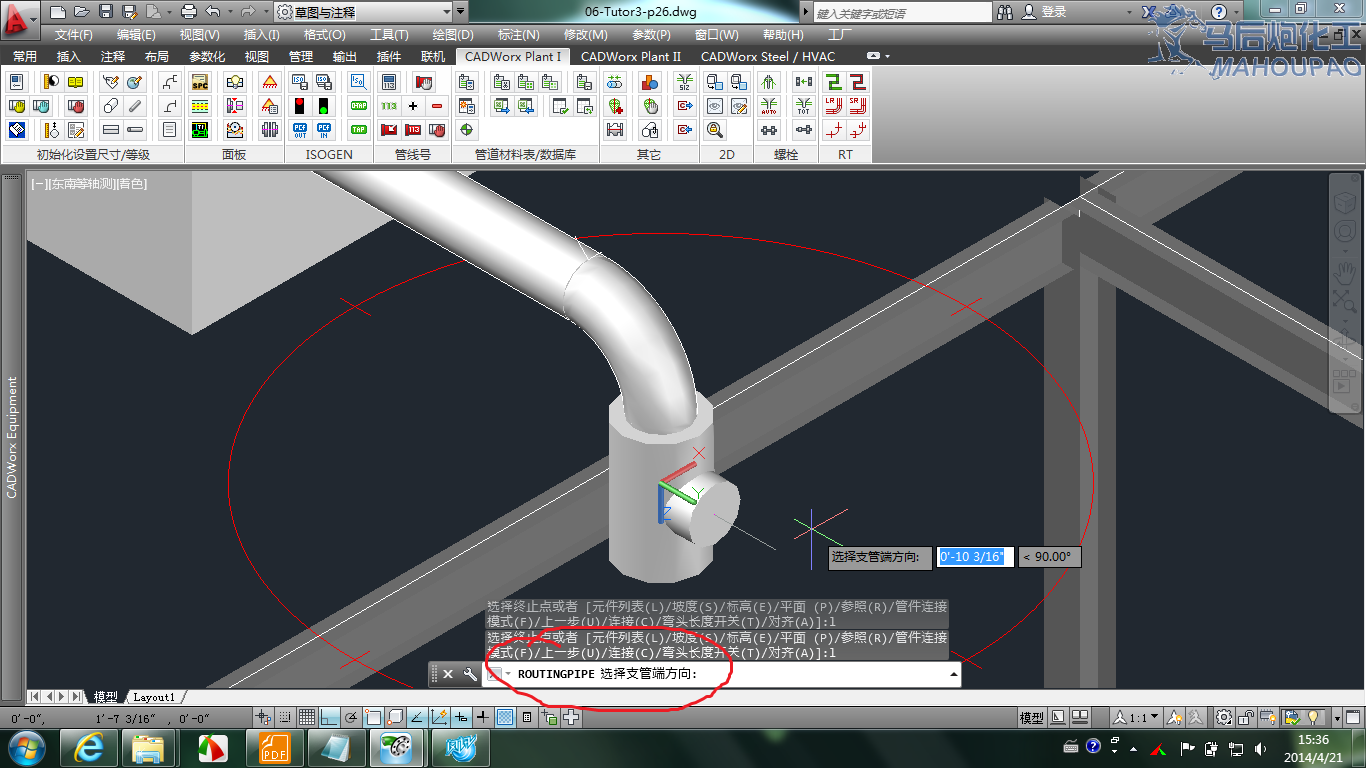
Task: Expand command history arrow at command line end
Action: pos(954,674)
